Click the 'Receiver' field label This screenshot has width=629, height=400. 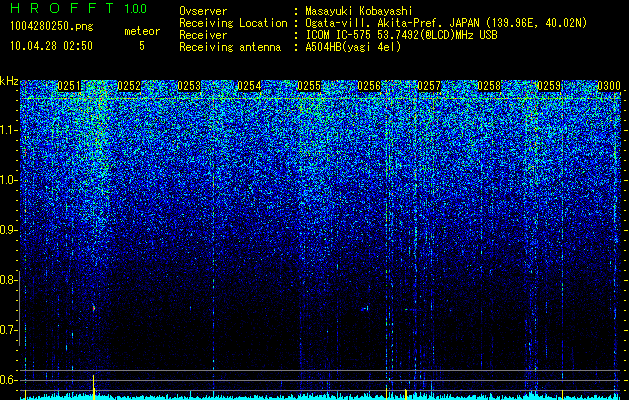[203, 35]
